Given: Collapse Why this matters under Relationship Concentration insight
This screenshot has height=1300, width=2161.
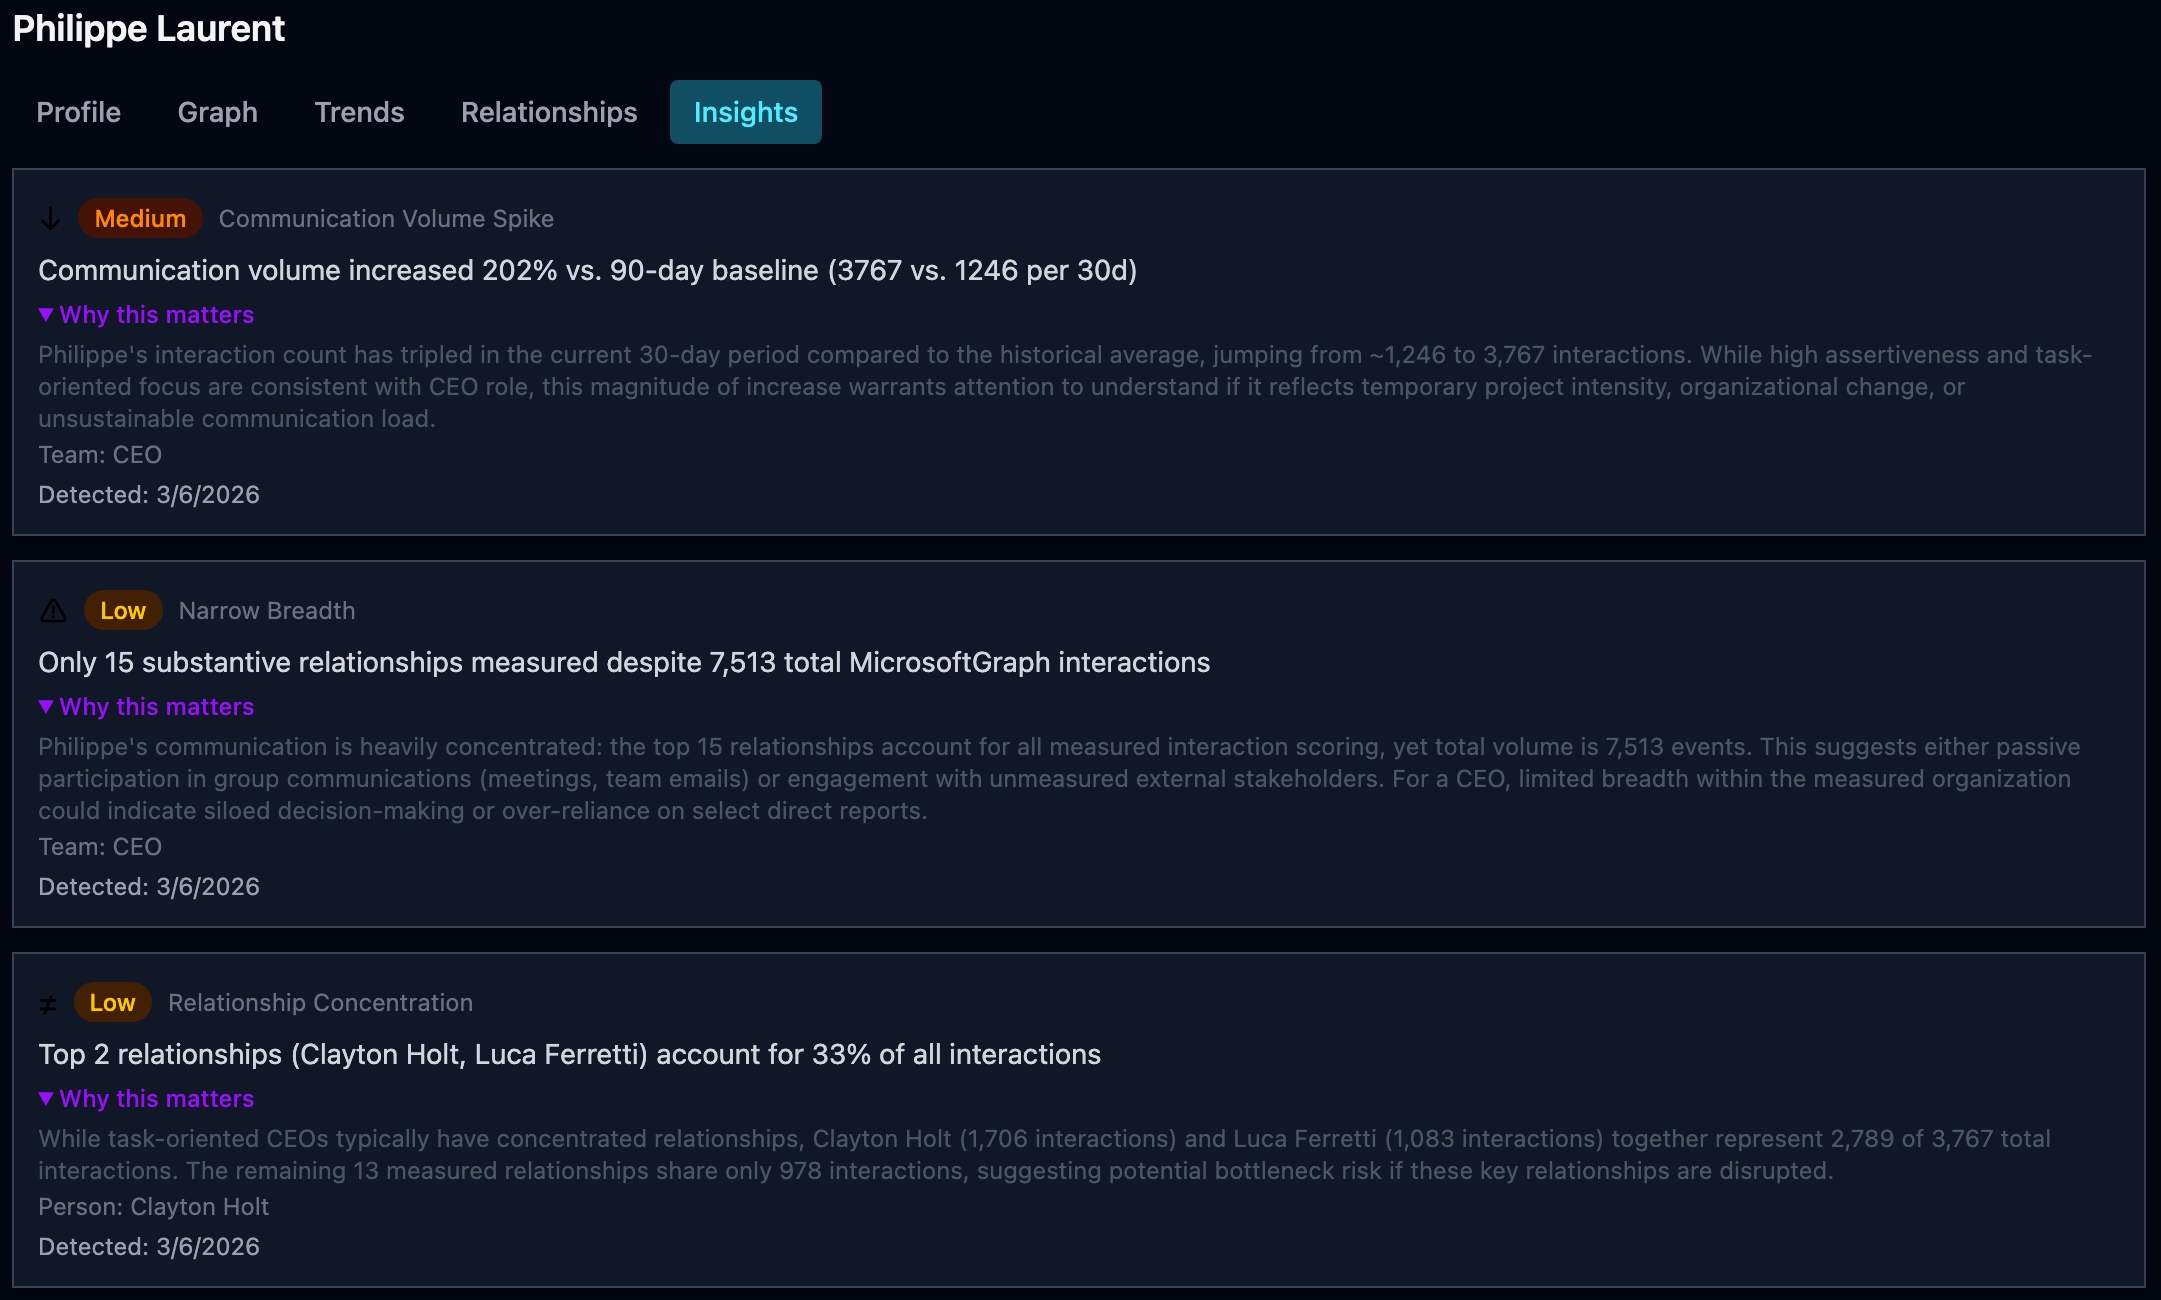Looking at the screenshot, I should click(146, 1098).
